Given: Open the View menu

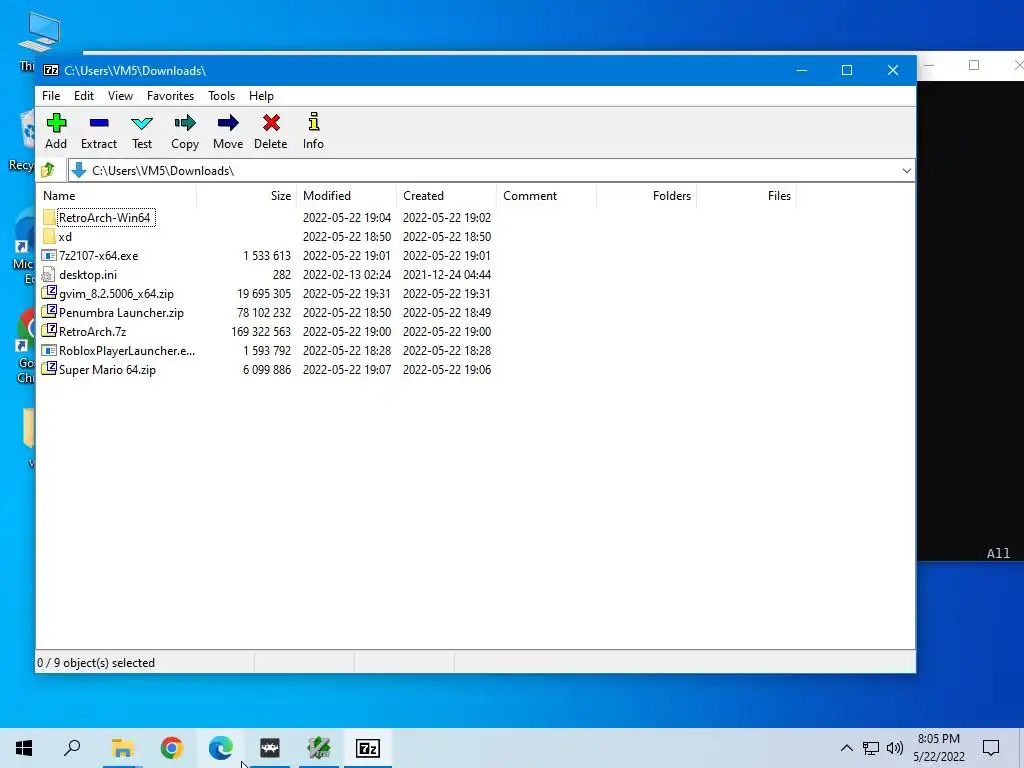Looking at the screenshot, I should coord(120,96).
